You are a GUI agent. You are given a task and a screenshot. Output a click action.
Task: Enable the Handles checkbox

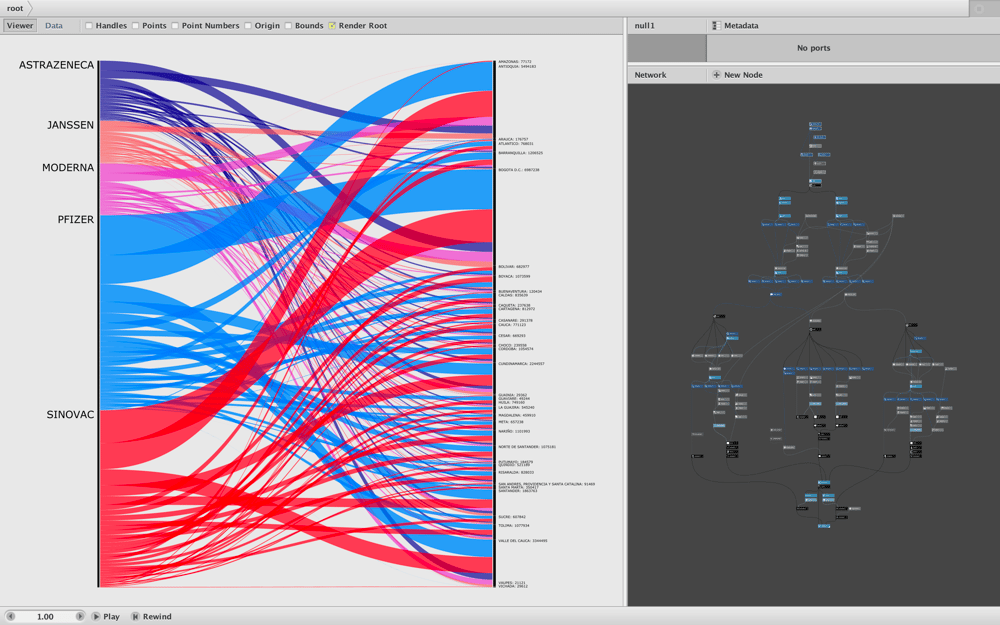click(x=89, y=26)
